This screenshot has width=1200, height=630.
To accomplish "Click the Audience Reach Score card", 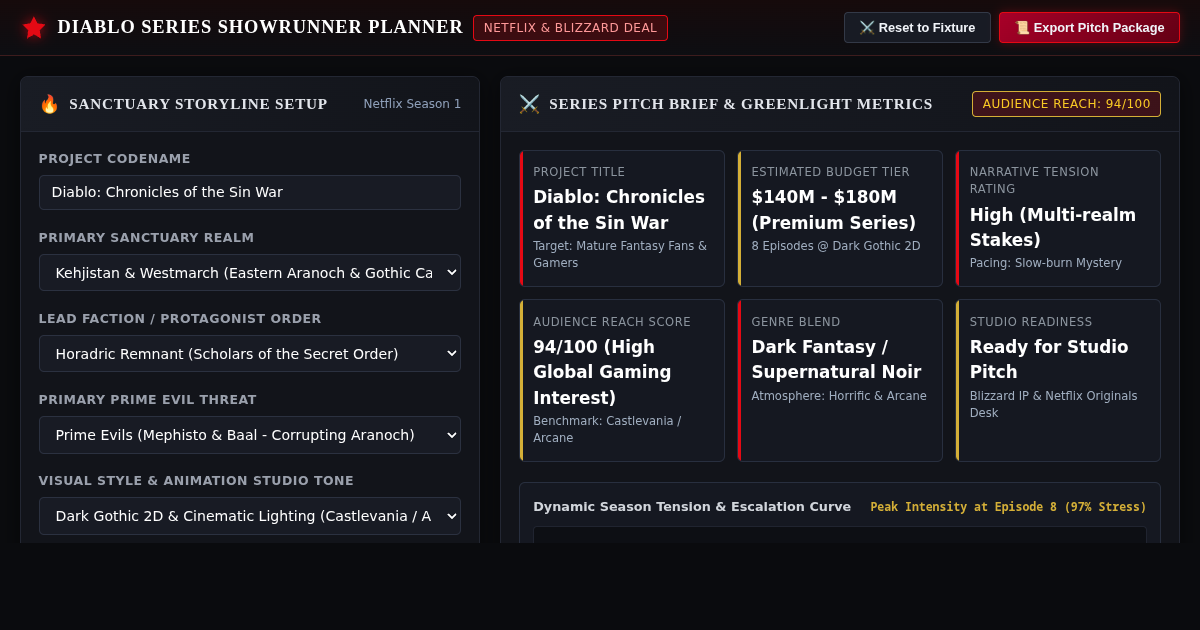I will coord(622,380).
